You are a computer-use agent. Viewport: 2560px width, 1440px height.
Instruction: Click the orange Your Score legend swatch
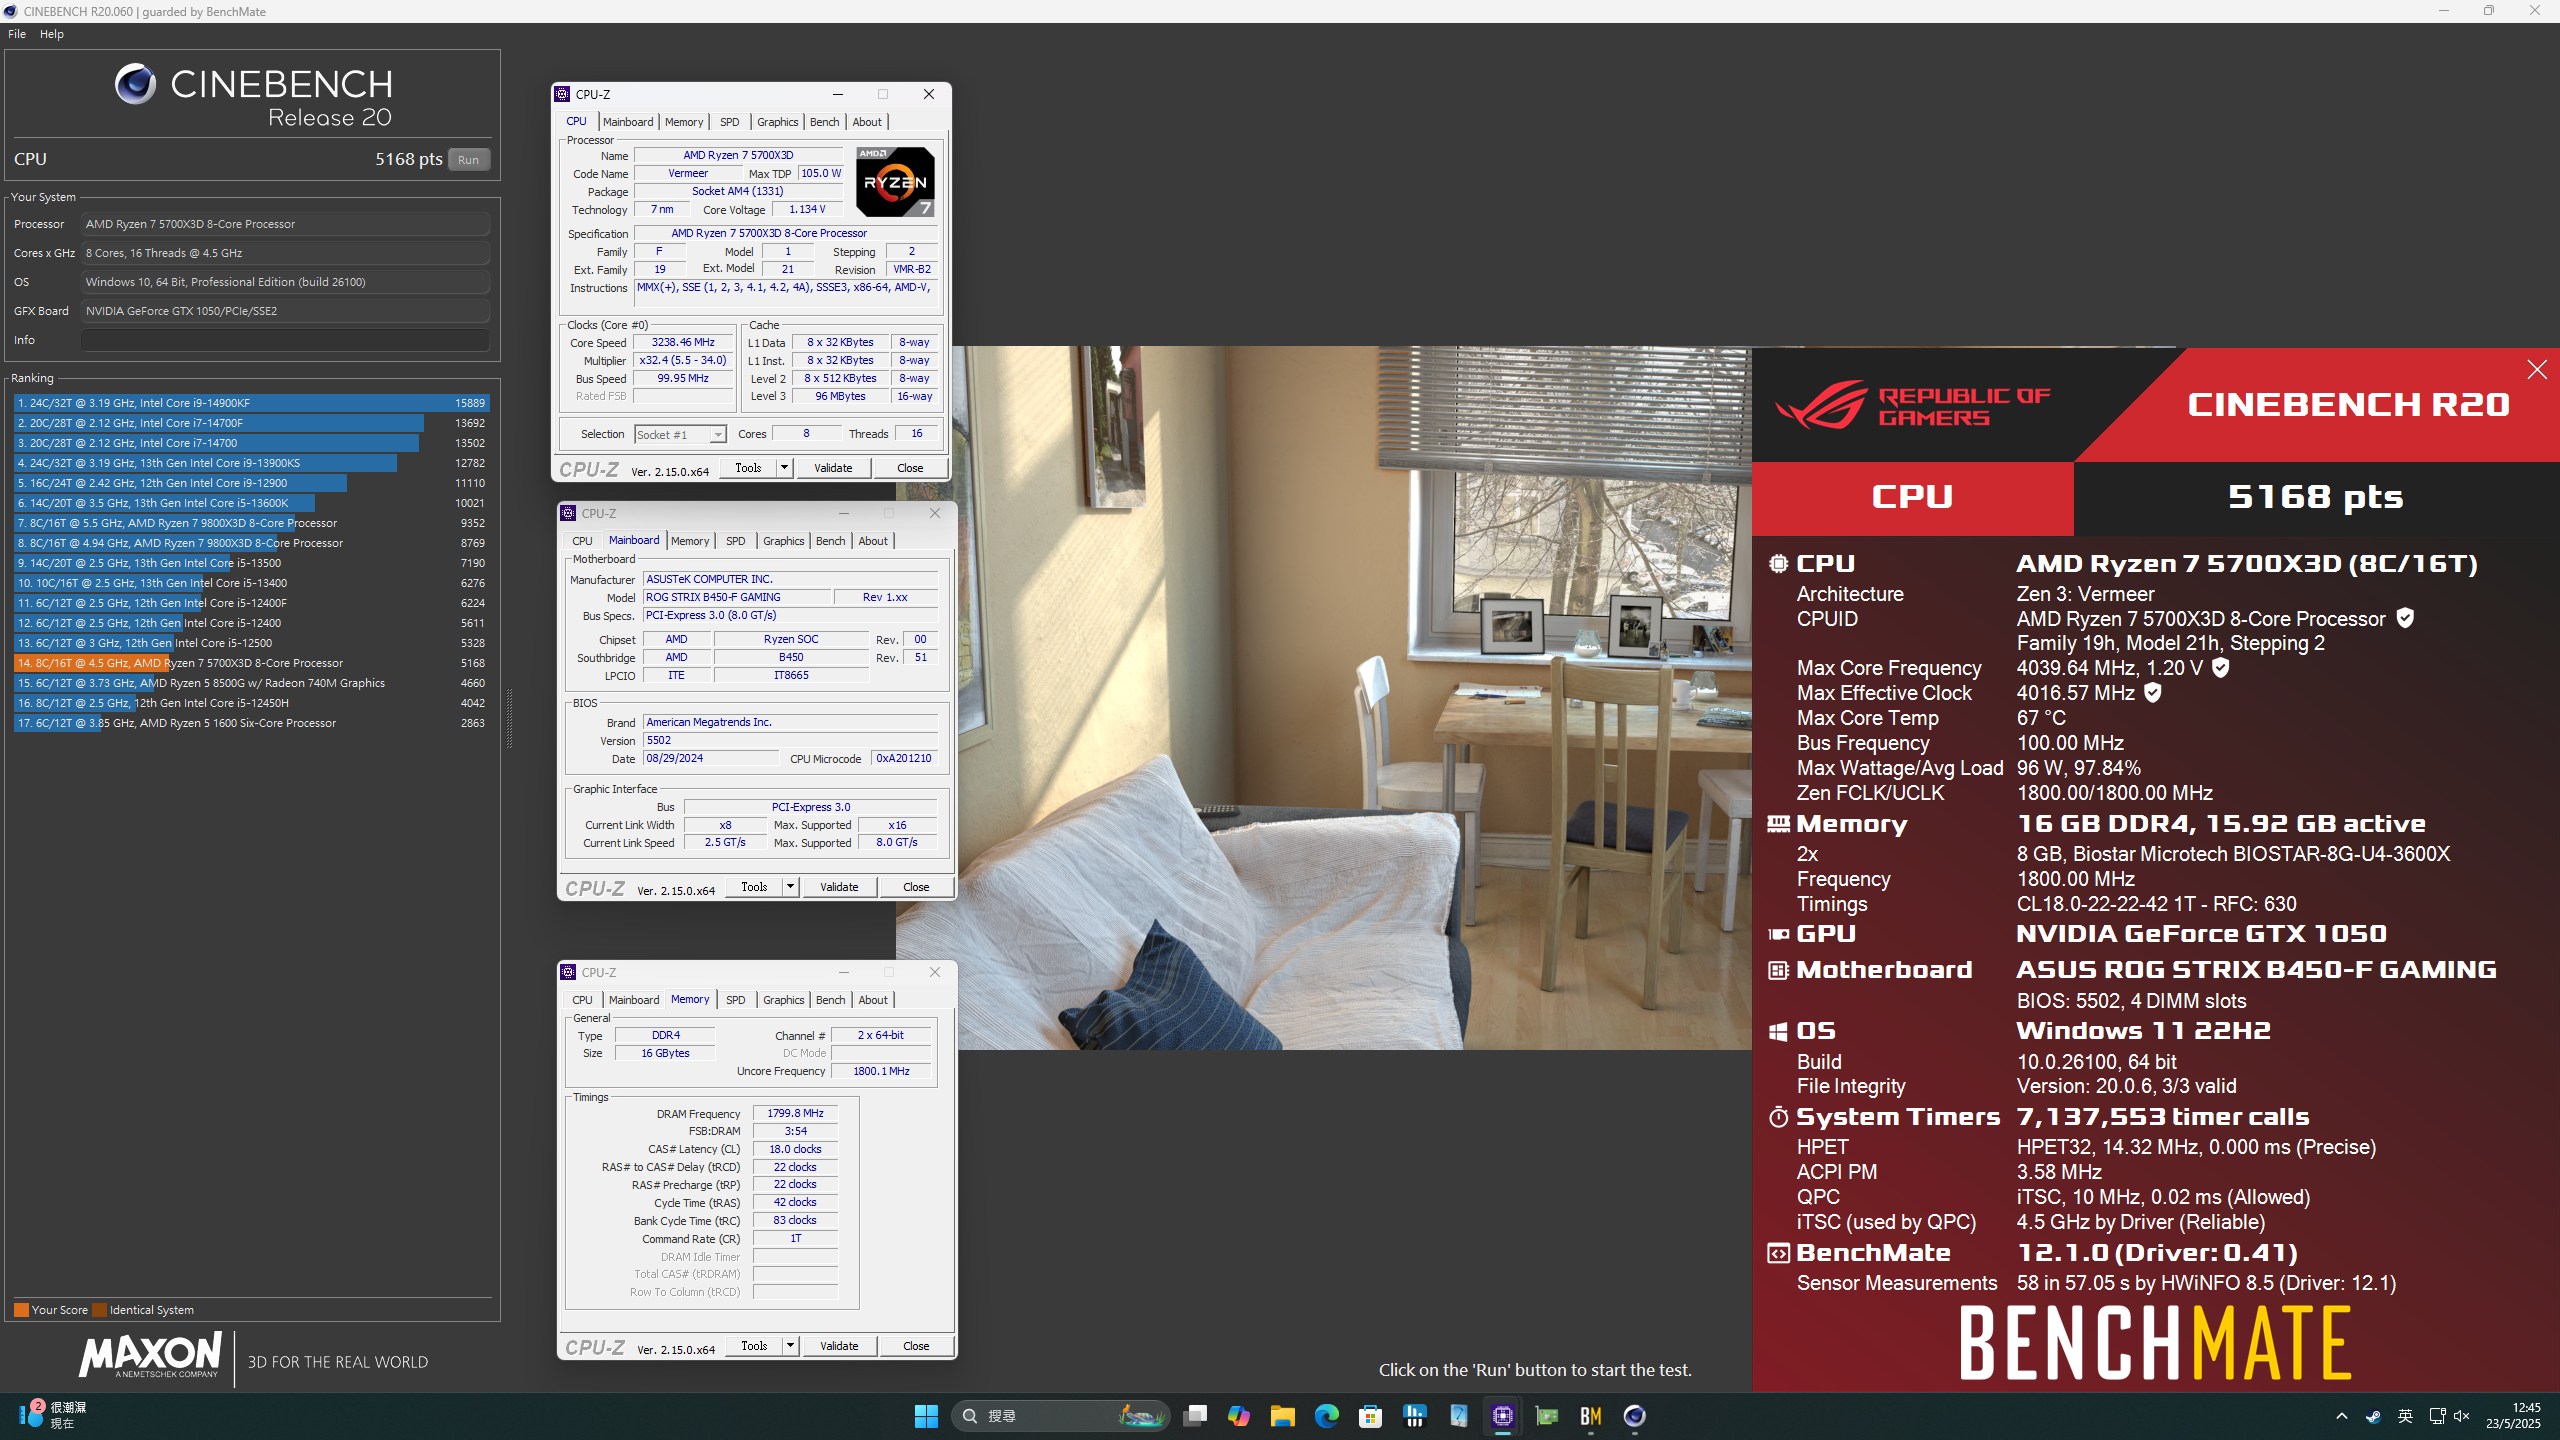point(21,1310)
